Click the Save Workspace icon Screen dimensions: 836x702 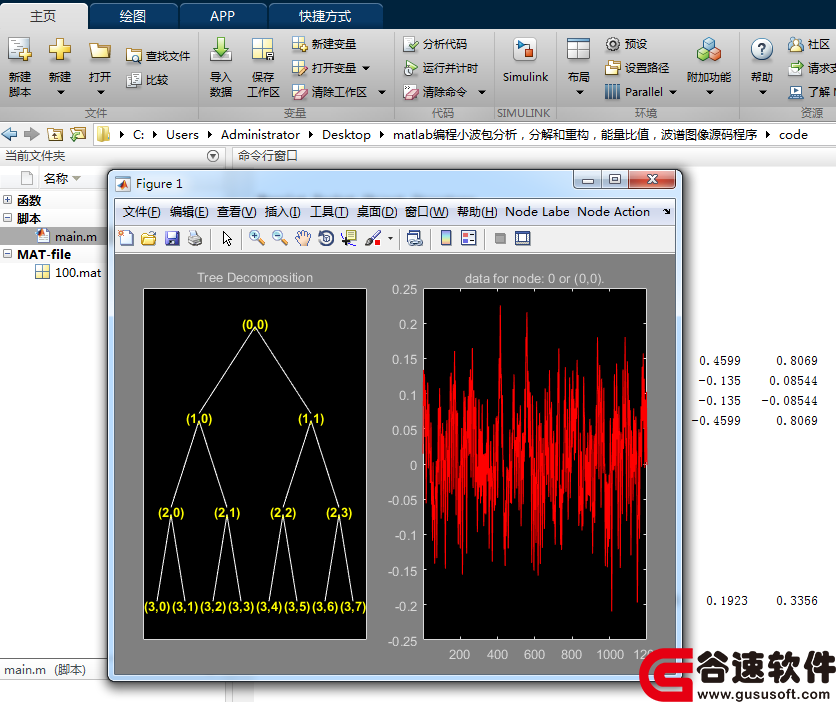point(263,50)
